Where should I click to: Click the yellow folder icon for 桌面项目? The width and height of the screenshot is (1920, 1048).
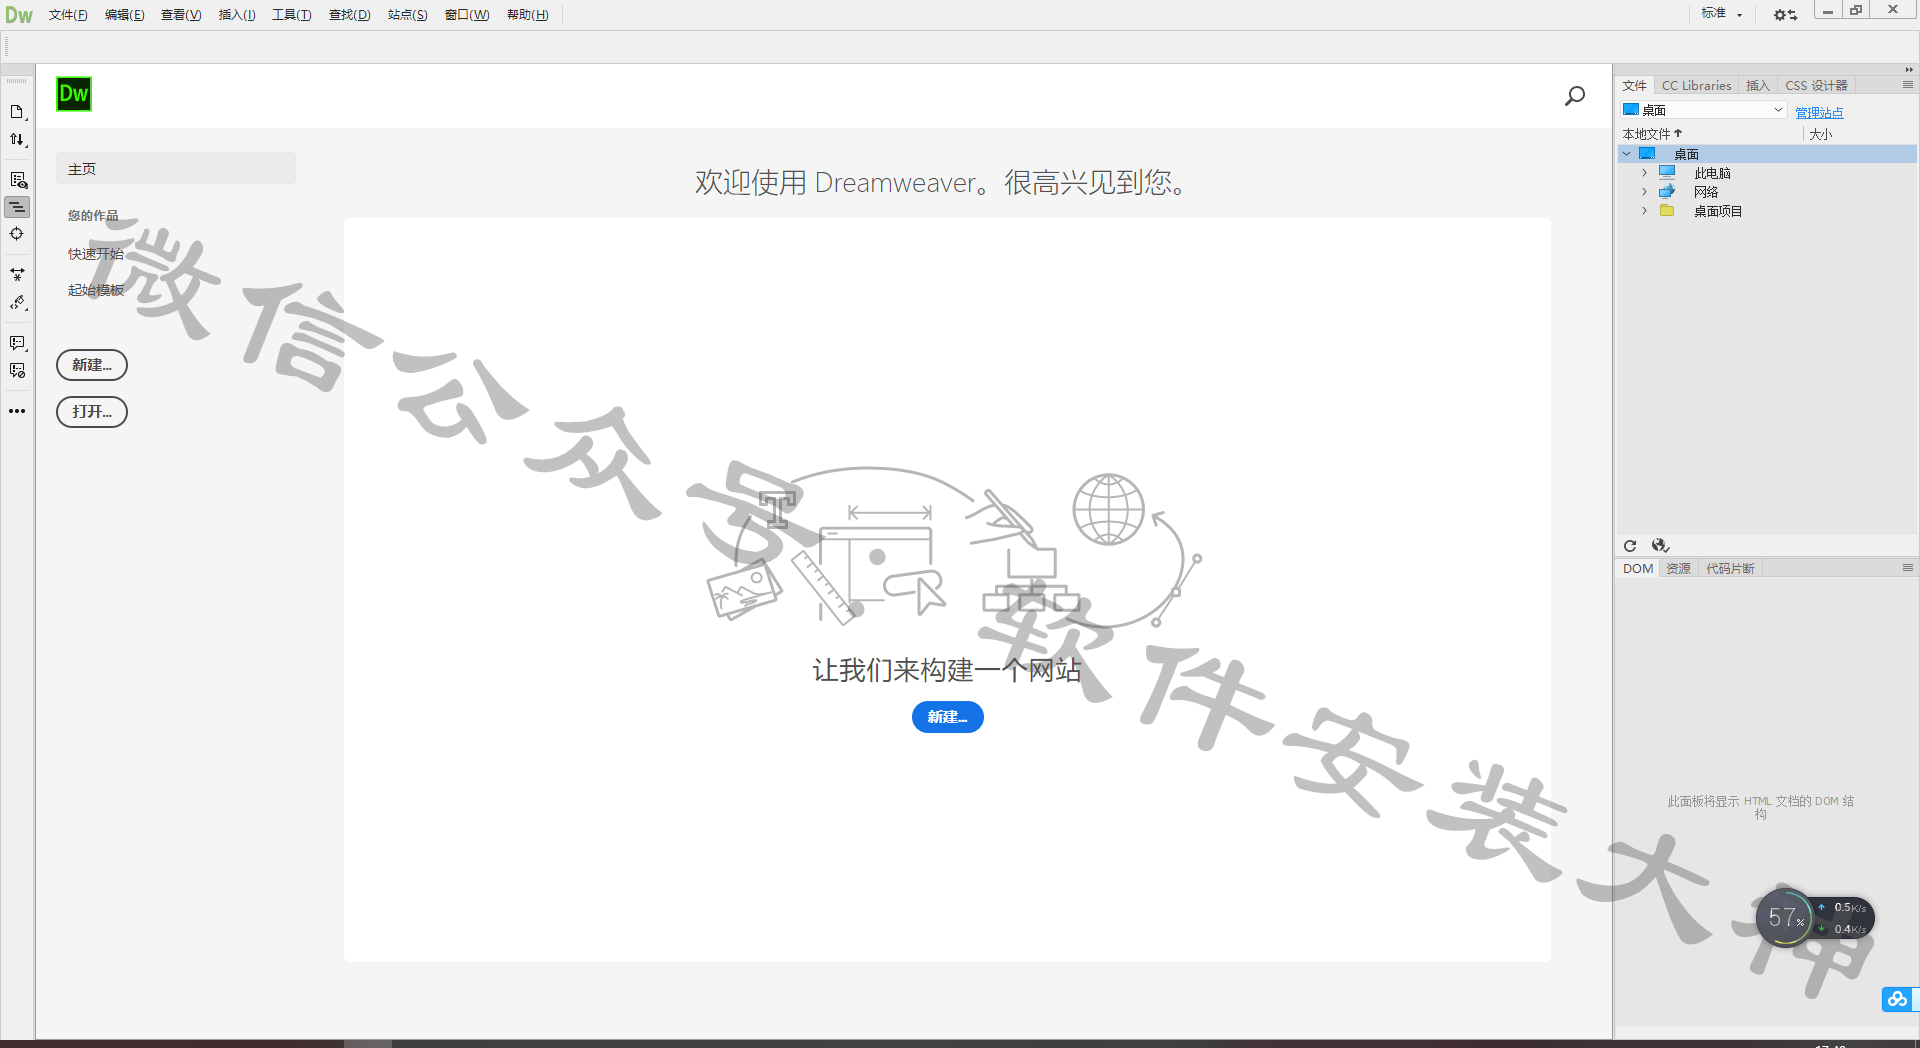[x=1667, y=211]
